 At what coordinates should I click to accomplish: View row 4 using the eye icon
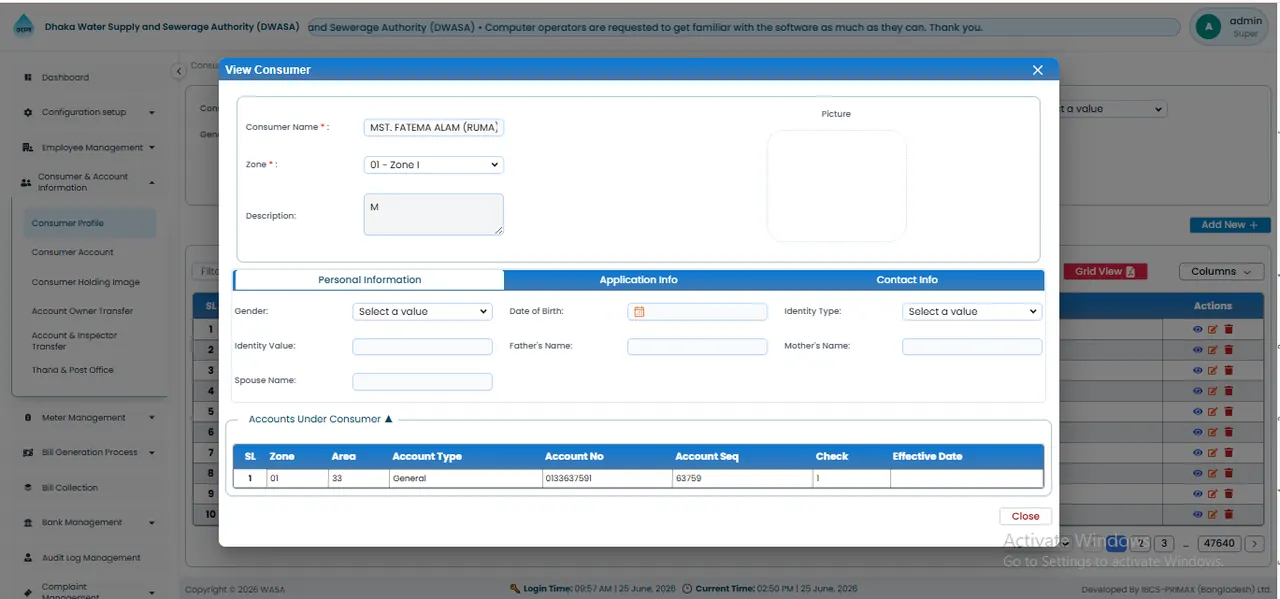pyautogui.click(x=1197, y=391)
